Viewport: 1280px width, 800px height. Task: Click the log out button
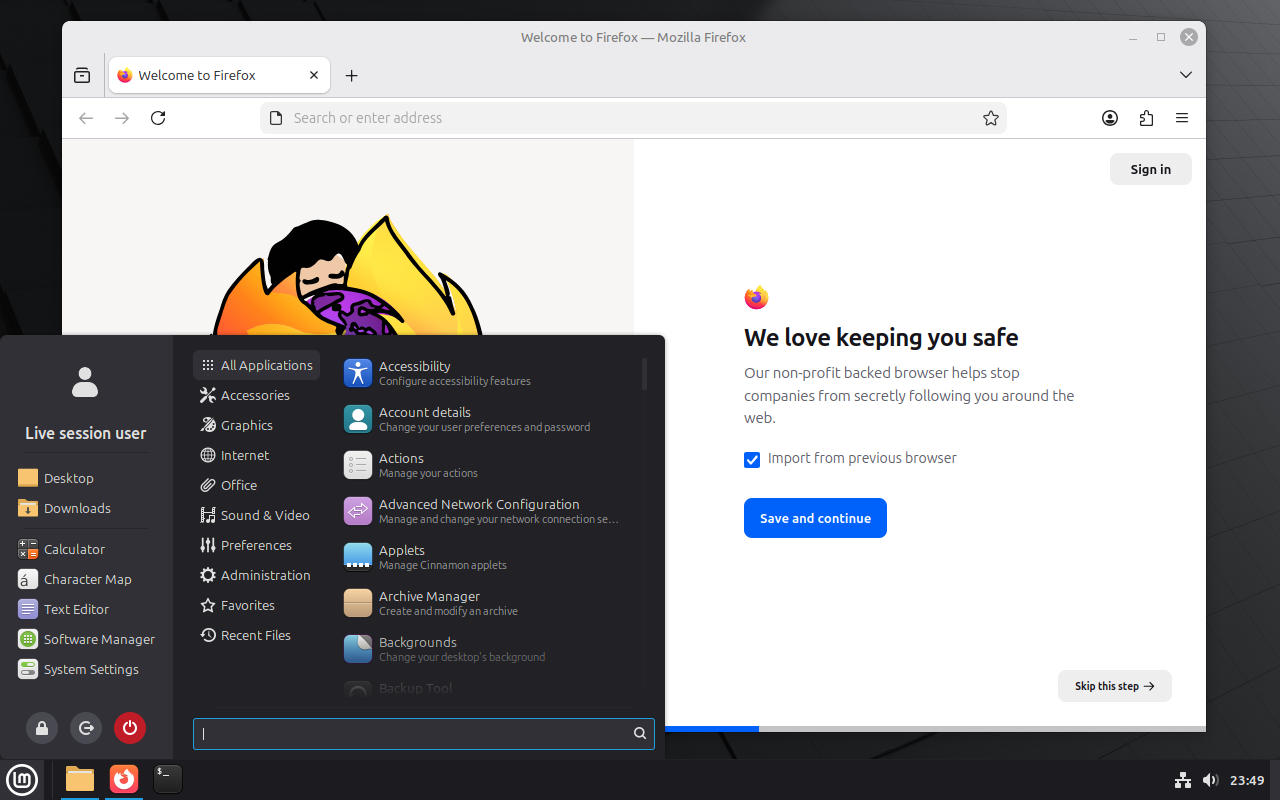tap(86, 728)
